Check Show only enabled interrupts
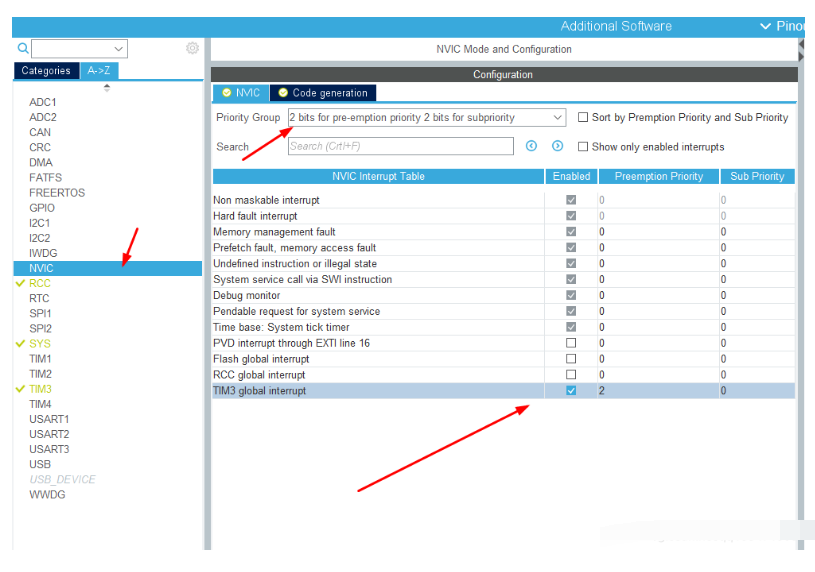This screenshot has height=572, width=815. 583,147
